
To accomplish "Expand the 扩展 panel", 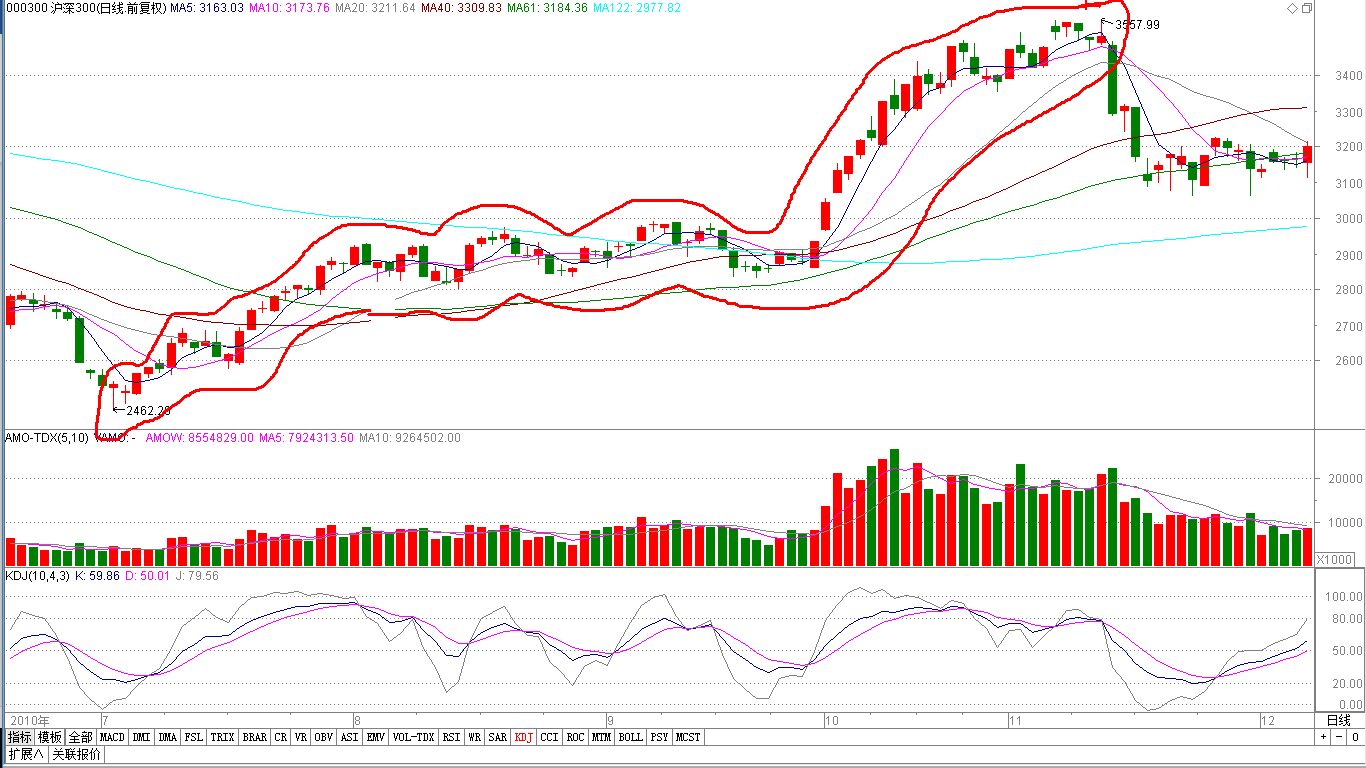I will point(26,754).
